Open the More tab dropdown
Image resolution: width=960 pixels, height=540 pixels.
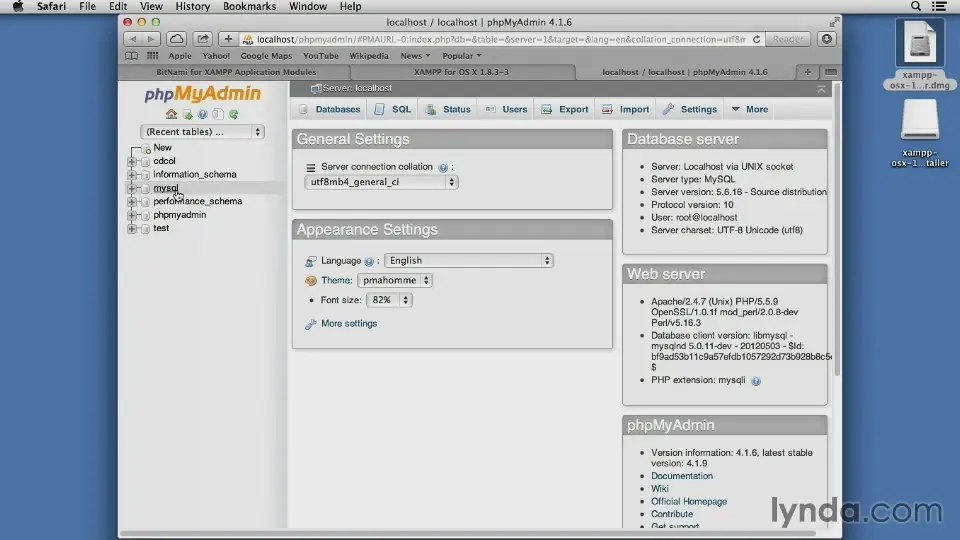[x=749, y=109]
